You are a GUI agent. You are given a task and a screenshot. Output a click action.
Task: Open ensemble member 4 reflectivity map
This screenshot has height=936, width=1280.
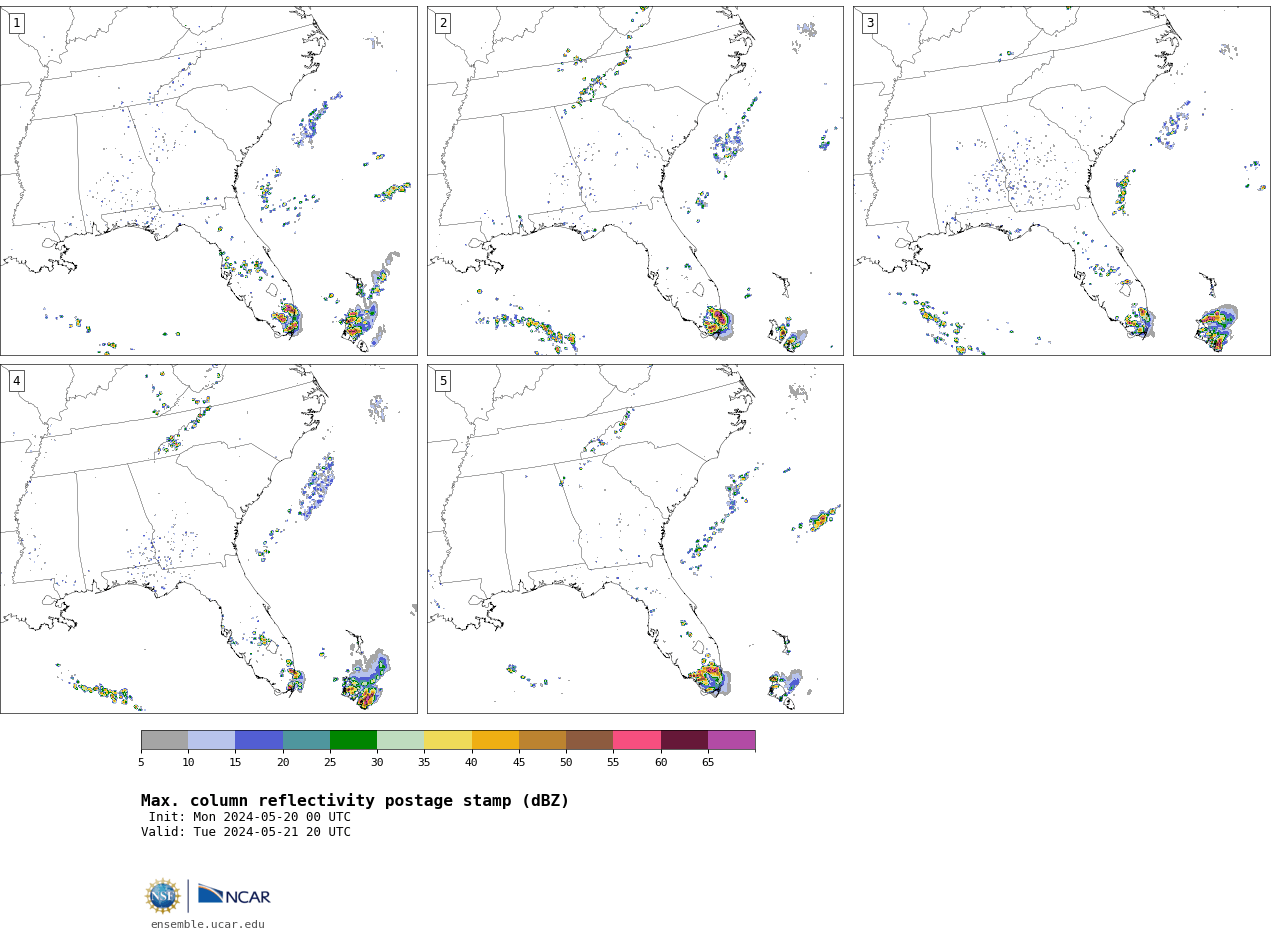[x=209, y=539]
